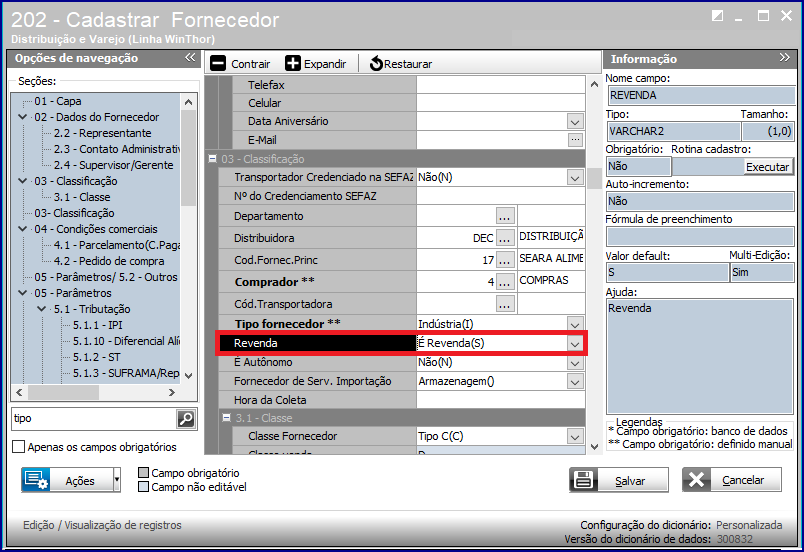The height and width of the screenshot is (552, 804).
Task: Open the Distribuidora lookup button
Action: (x=505, y=238)
